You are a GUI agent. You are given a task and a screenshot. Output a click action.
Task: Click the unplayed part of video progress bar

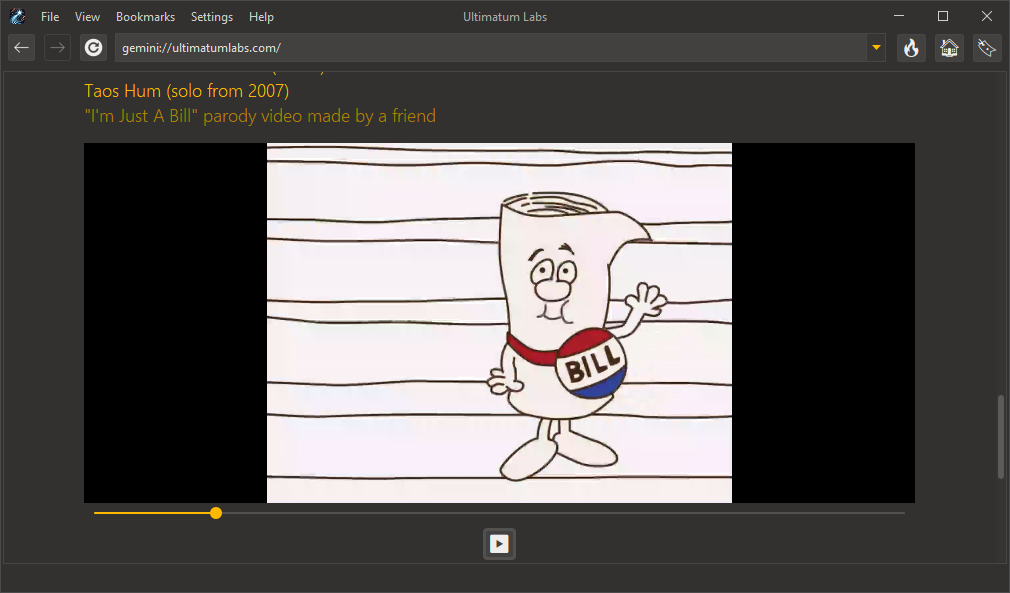pyautogui.click(x=564, y=513)
